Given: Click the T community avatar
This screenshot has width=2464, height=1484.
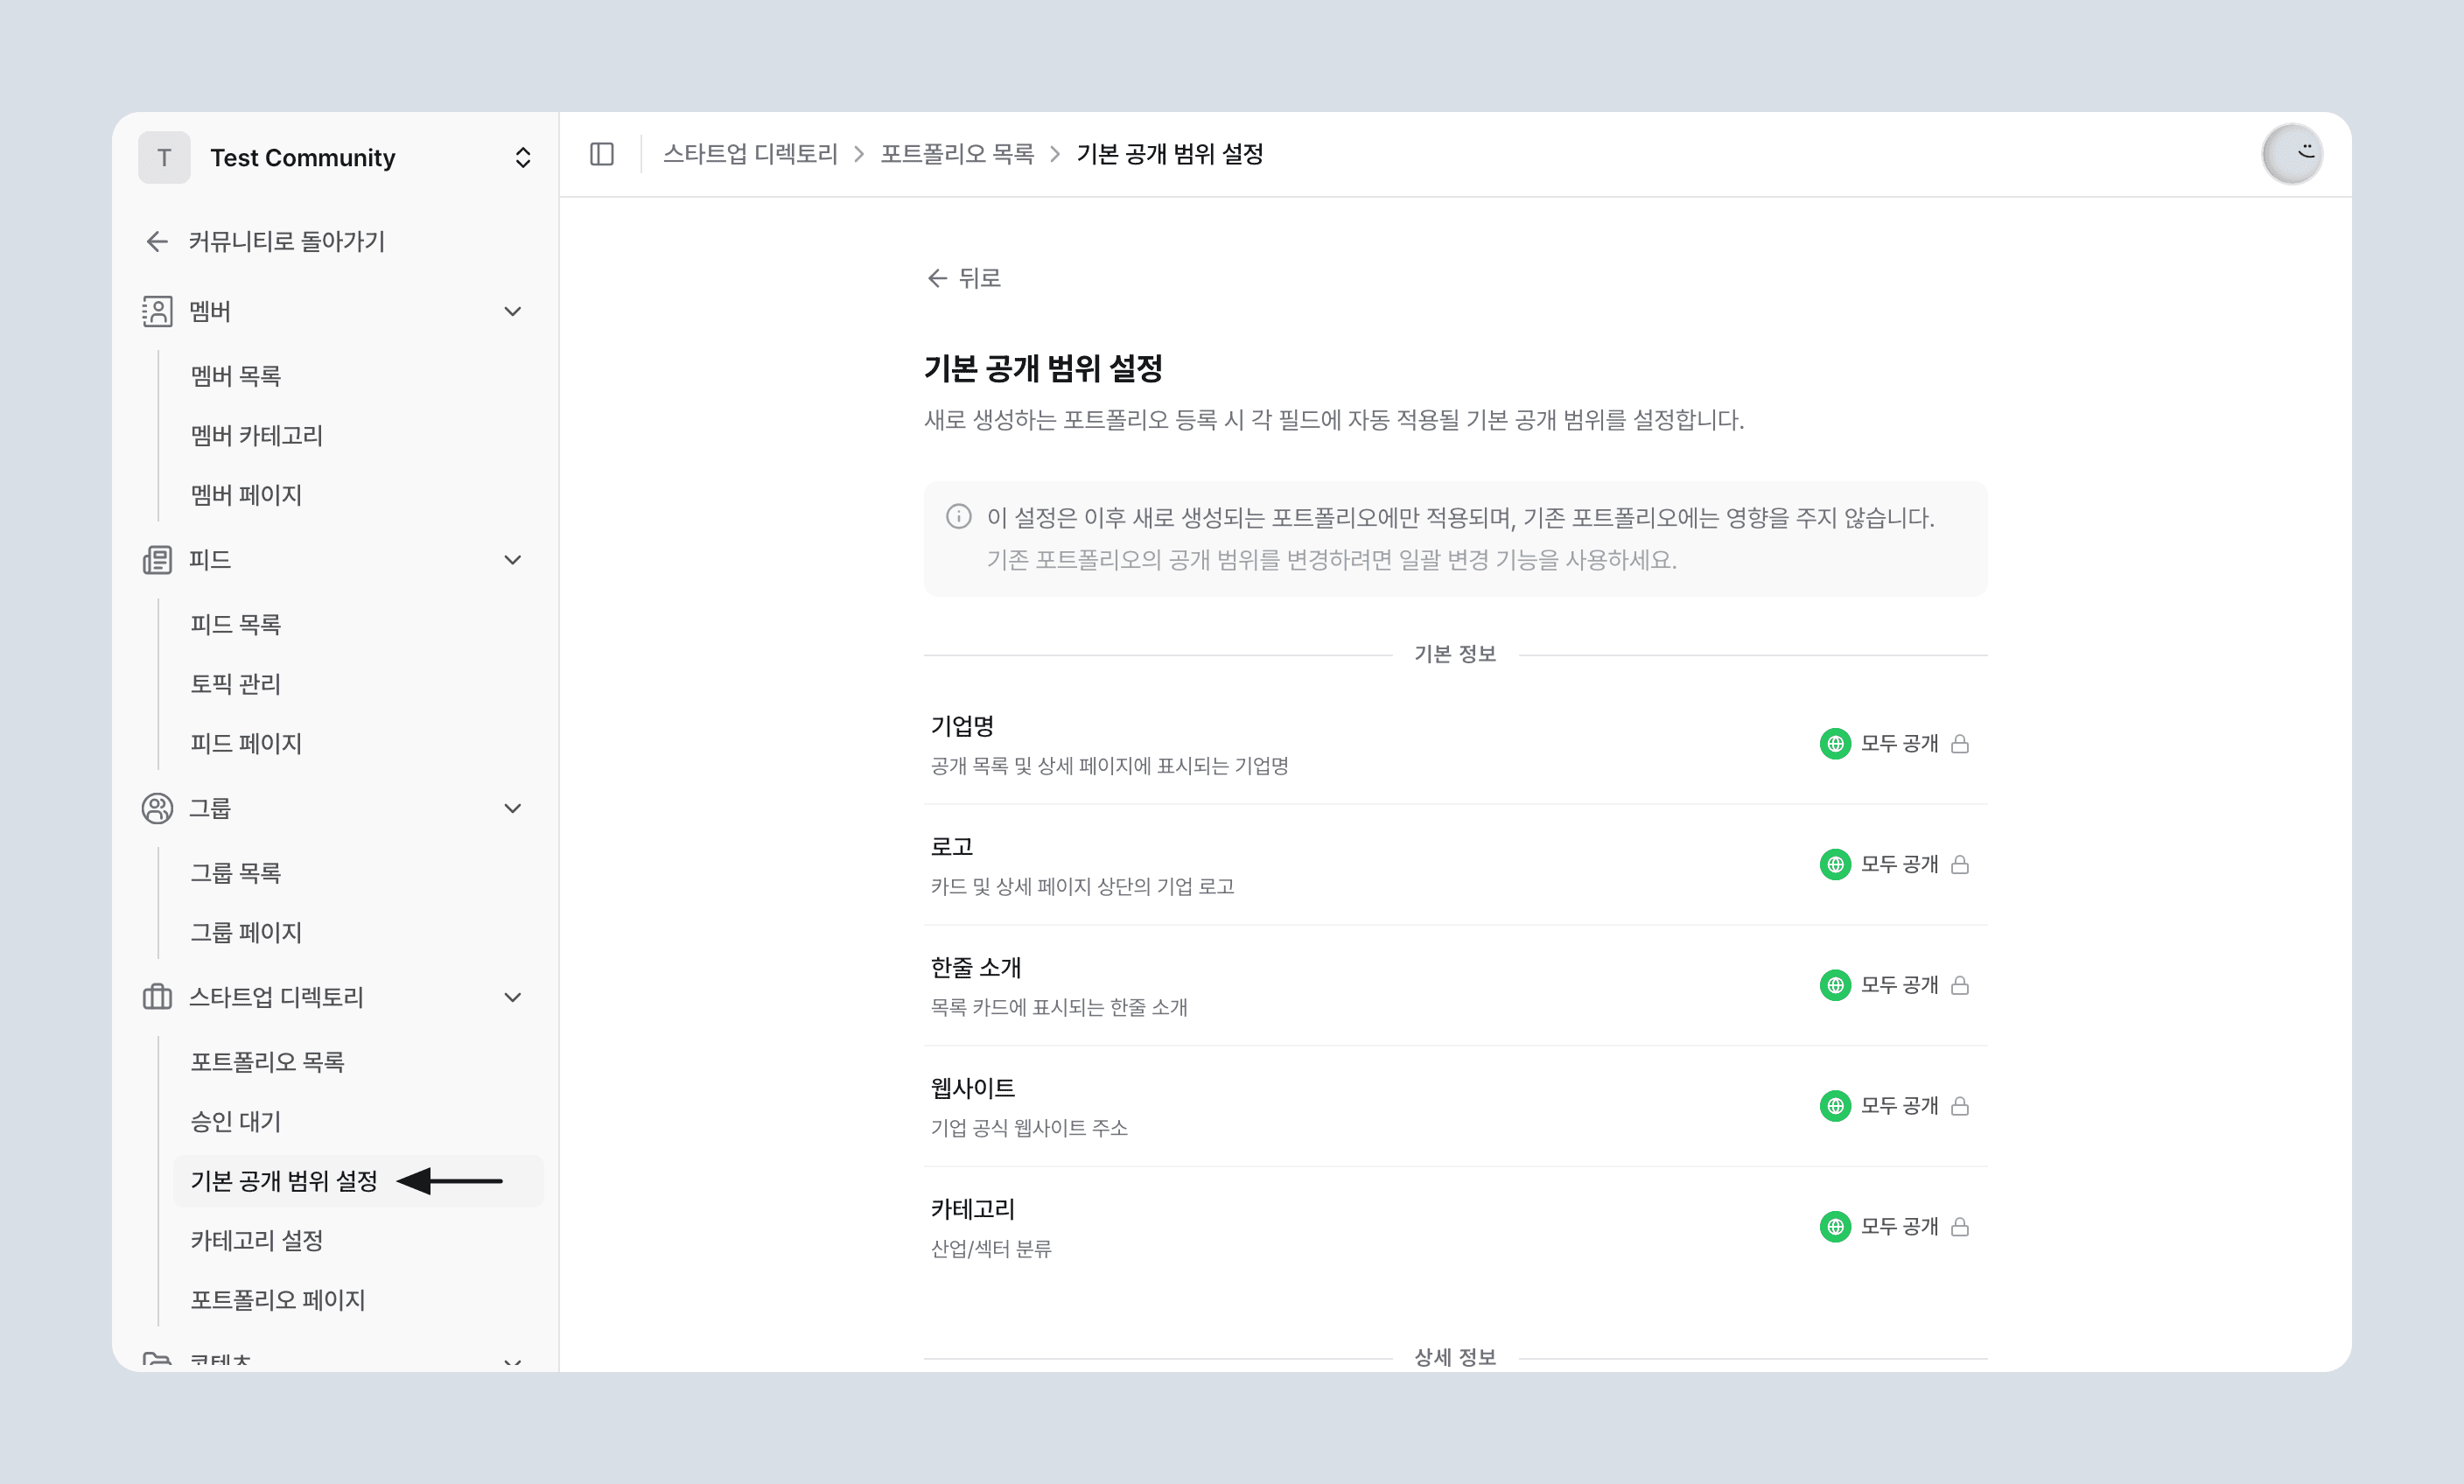Looking at the screenshot, I should coord(164,157).
